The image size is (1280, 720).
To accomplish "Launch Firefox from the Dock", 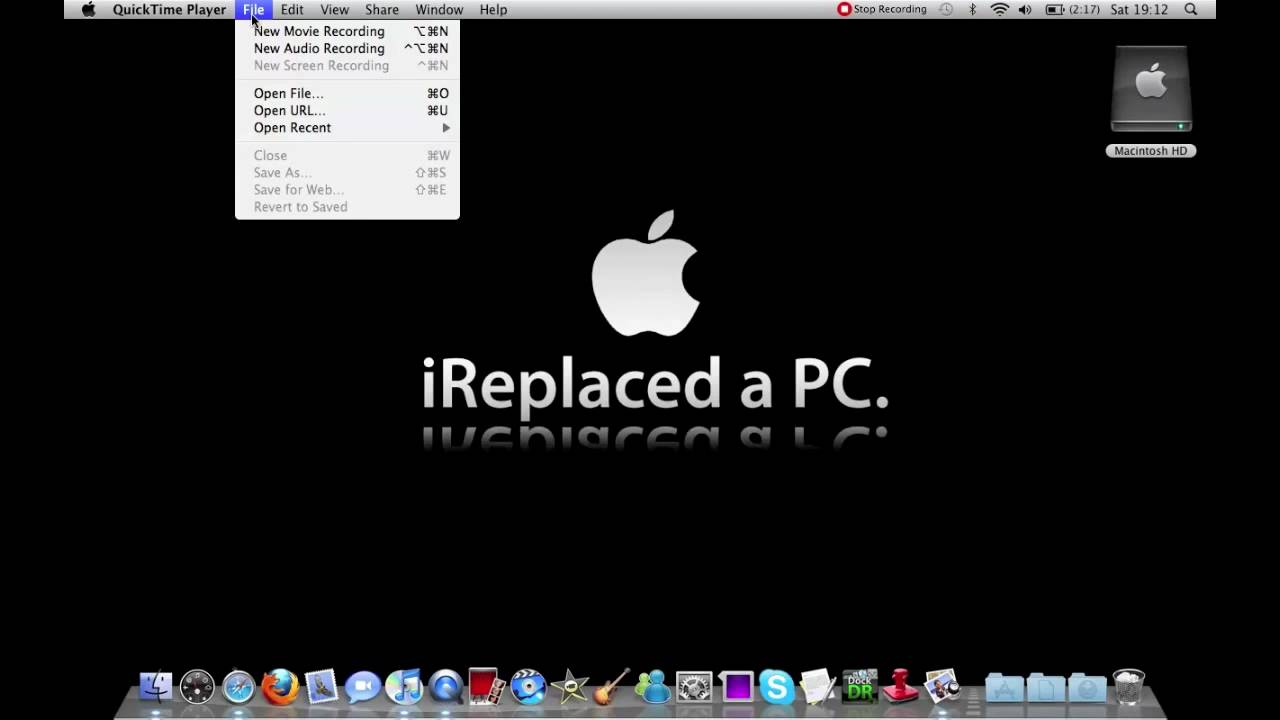I will 280,687.
